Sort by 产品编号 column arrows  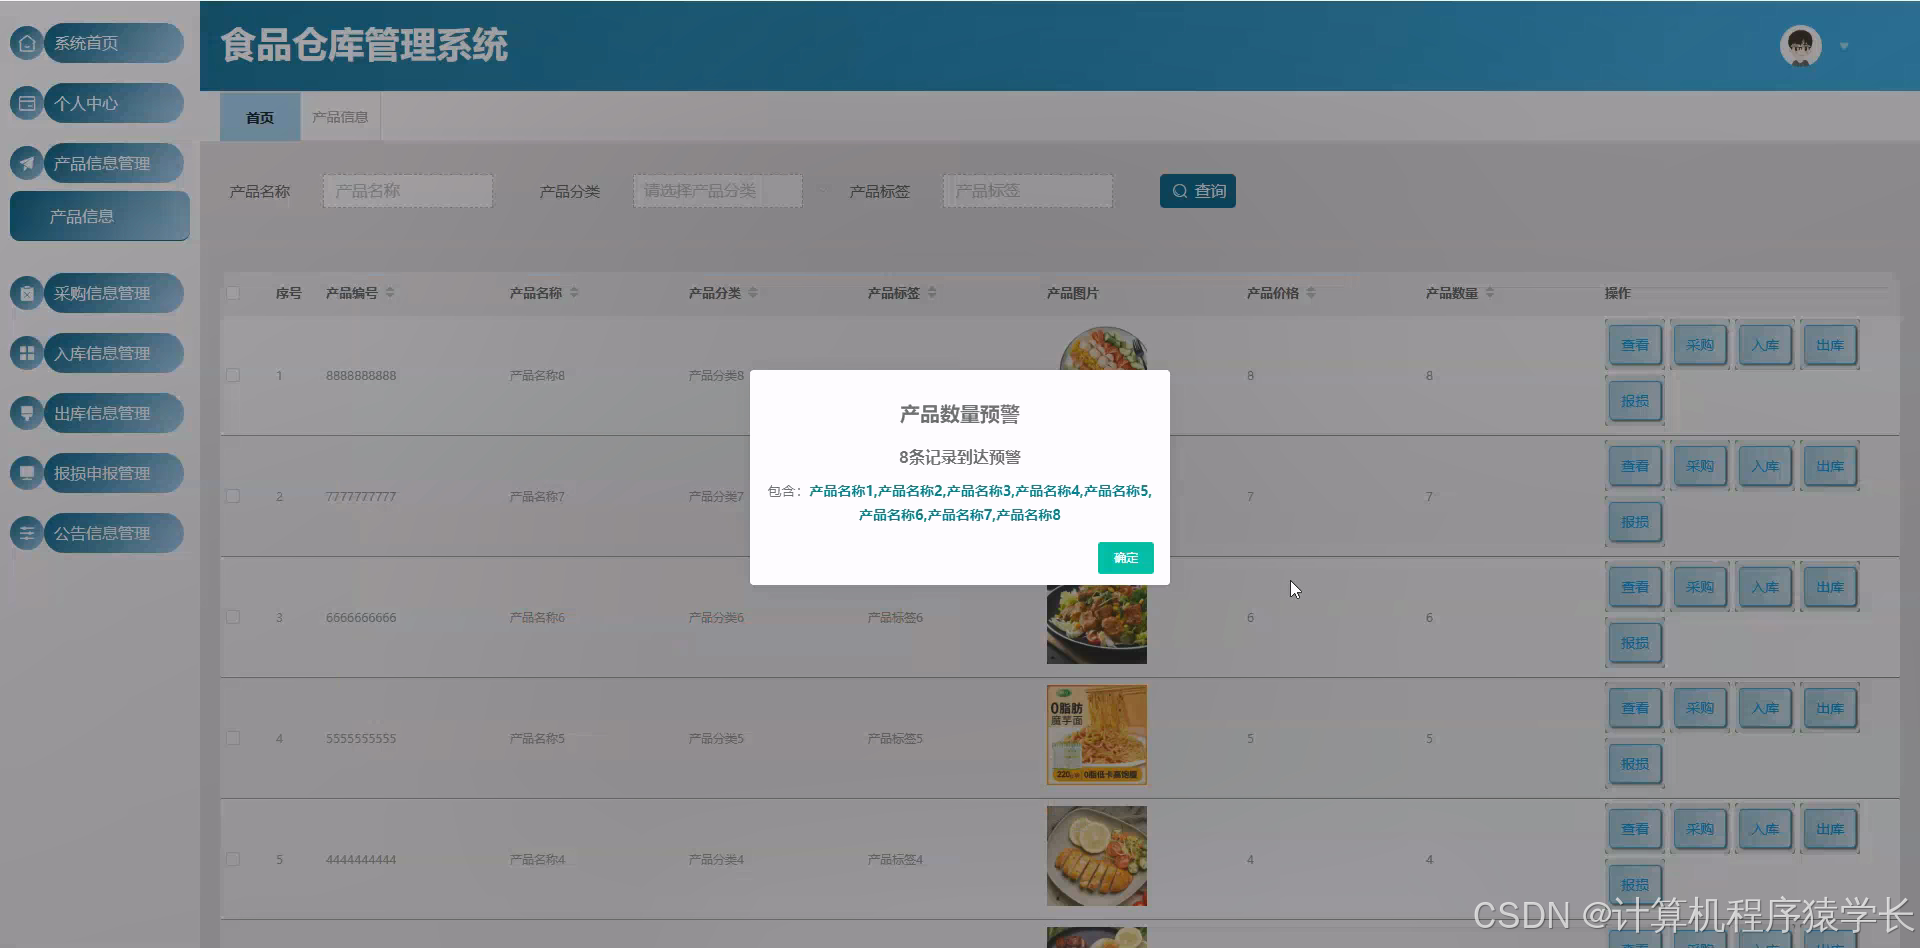point(390,293)
